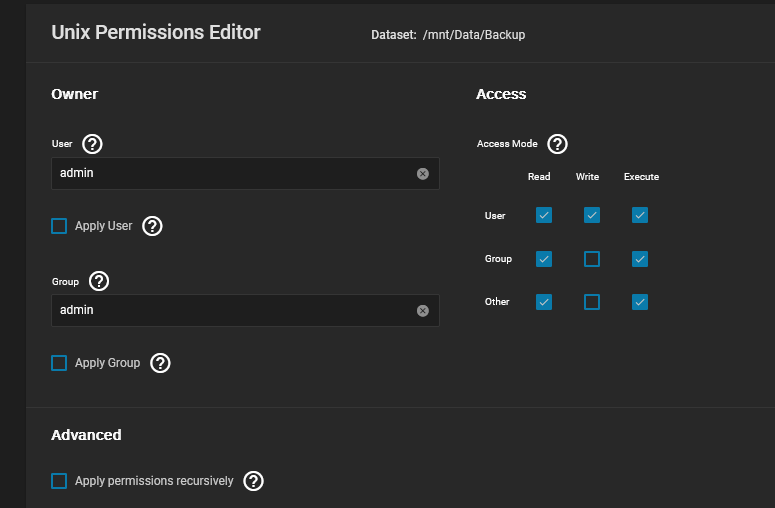The height and width of the screenshot is (508, 775).
Task: Check Apply permissions recursively
Action: [59, 481]
